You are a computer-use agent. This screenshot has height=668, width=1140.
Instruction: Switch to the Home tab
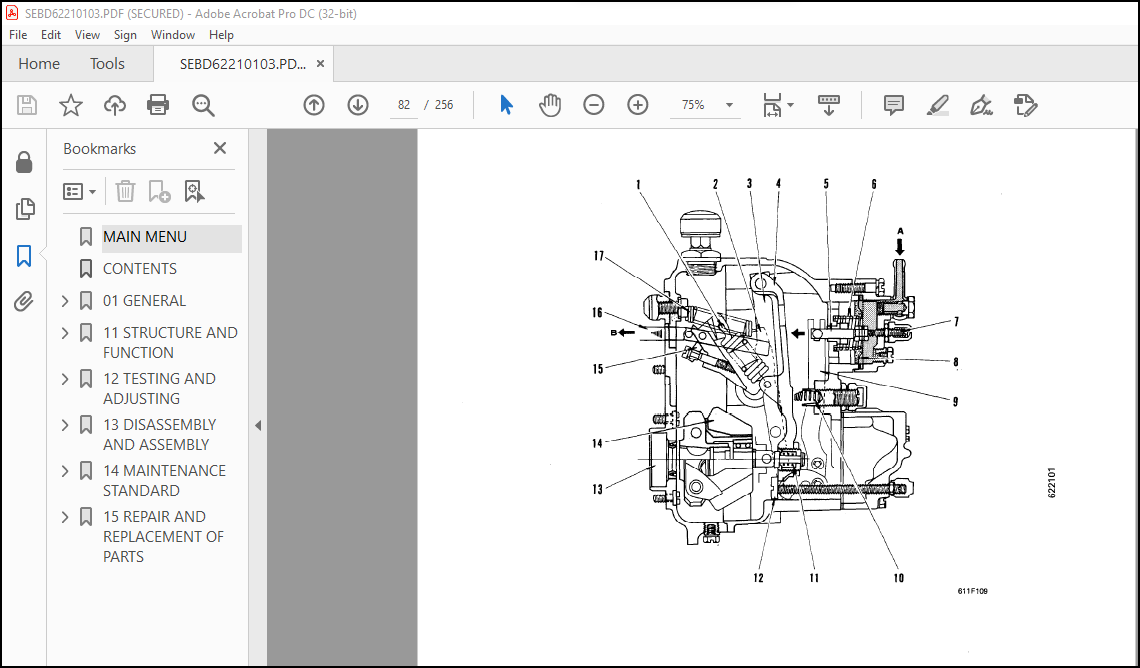(39, 64)
